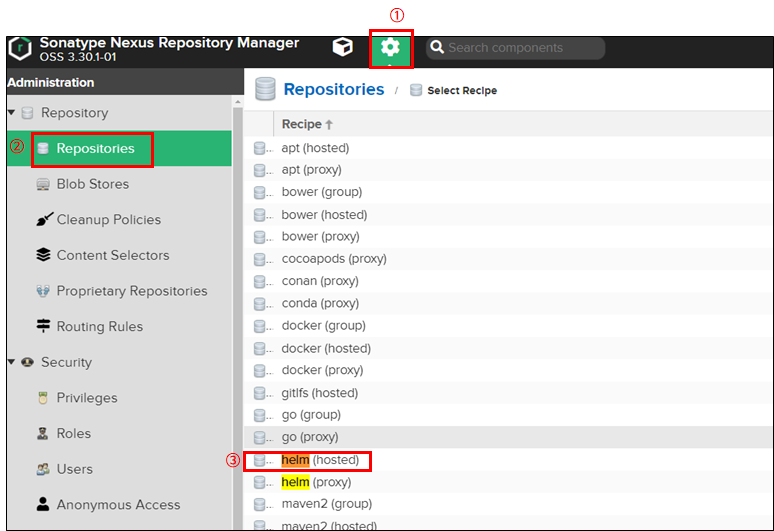Open Routing Rules in sidebar
This screenshot has width=774, height=531.
click(100, 327)
